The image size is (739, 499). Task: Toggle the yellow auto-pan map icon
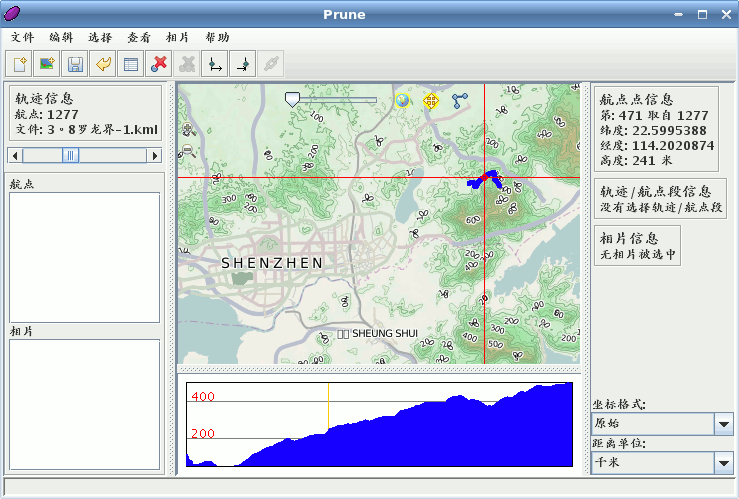(431, 101)
